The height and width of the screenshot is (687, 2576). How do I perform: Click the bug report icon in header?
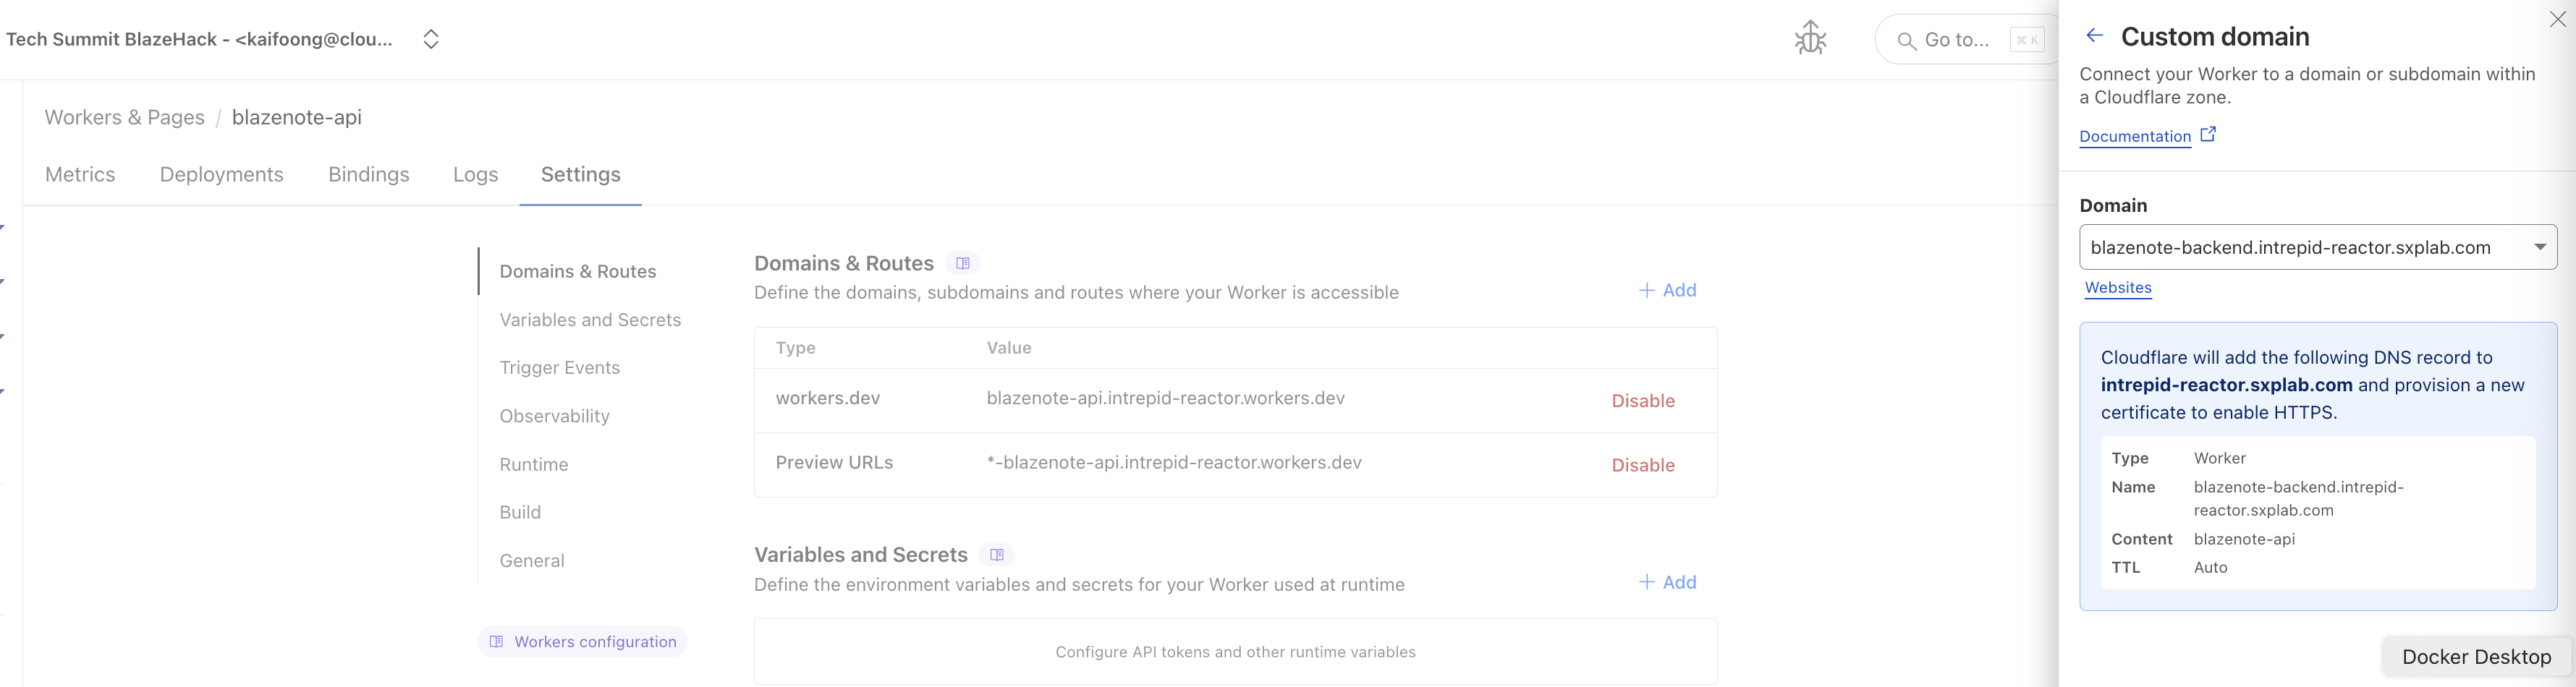click(x=1810, y=39)
